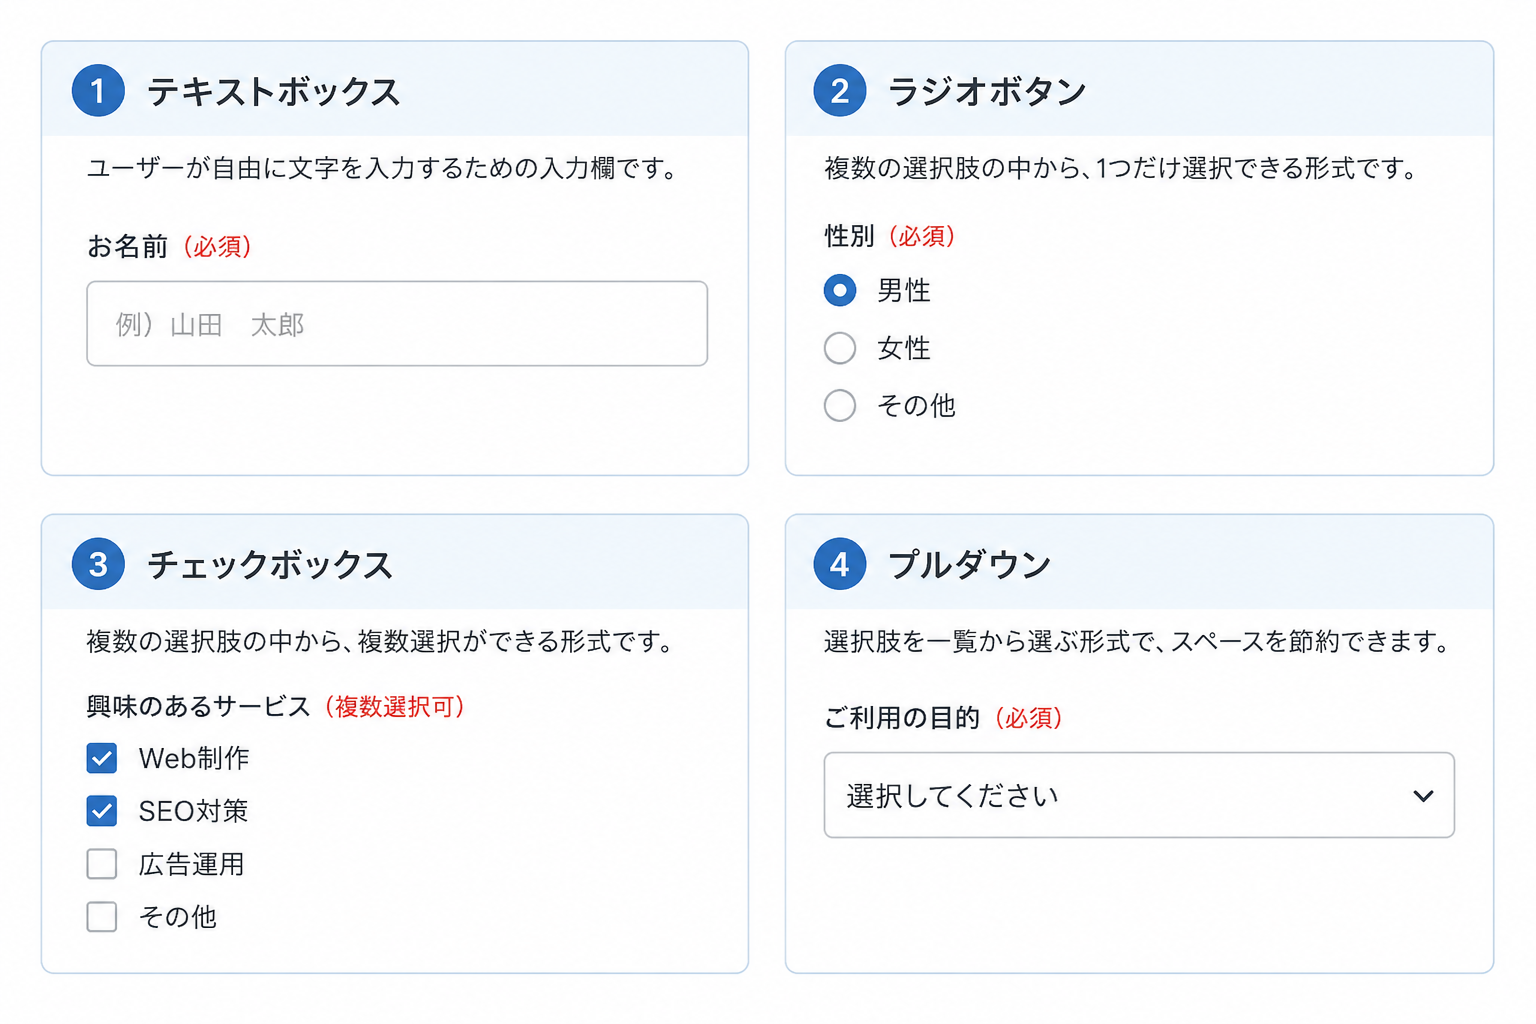Screen dimensions: 1536x1024
Task: Choose the 女性 radio option
Action: coord(840,348)
